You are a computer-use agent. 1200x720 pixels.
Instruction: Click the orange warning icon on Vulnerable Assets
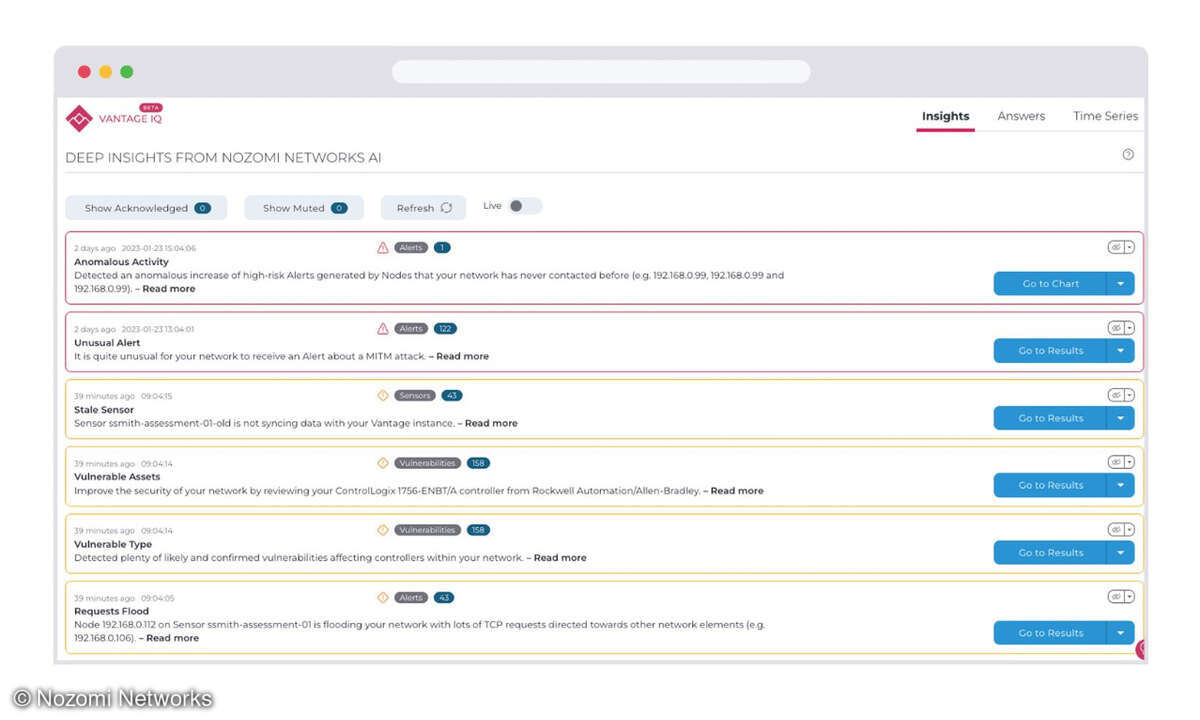click(x=383, y=463)
